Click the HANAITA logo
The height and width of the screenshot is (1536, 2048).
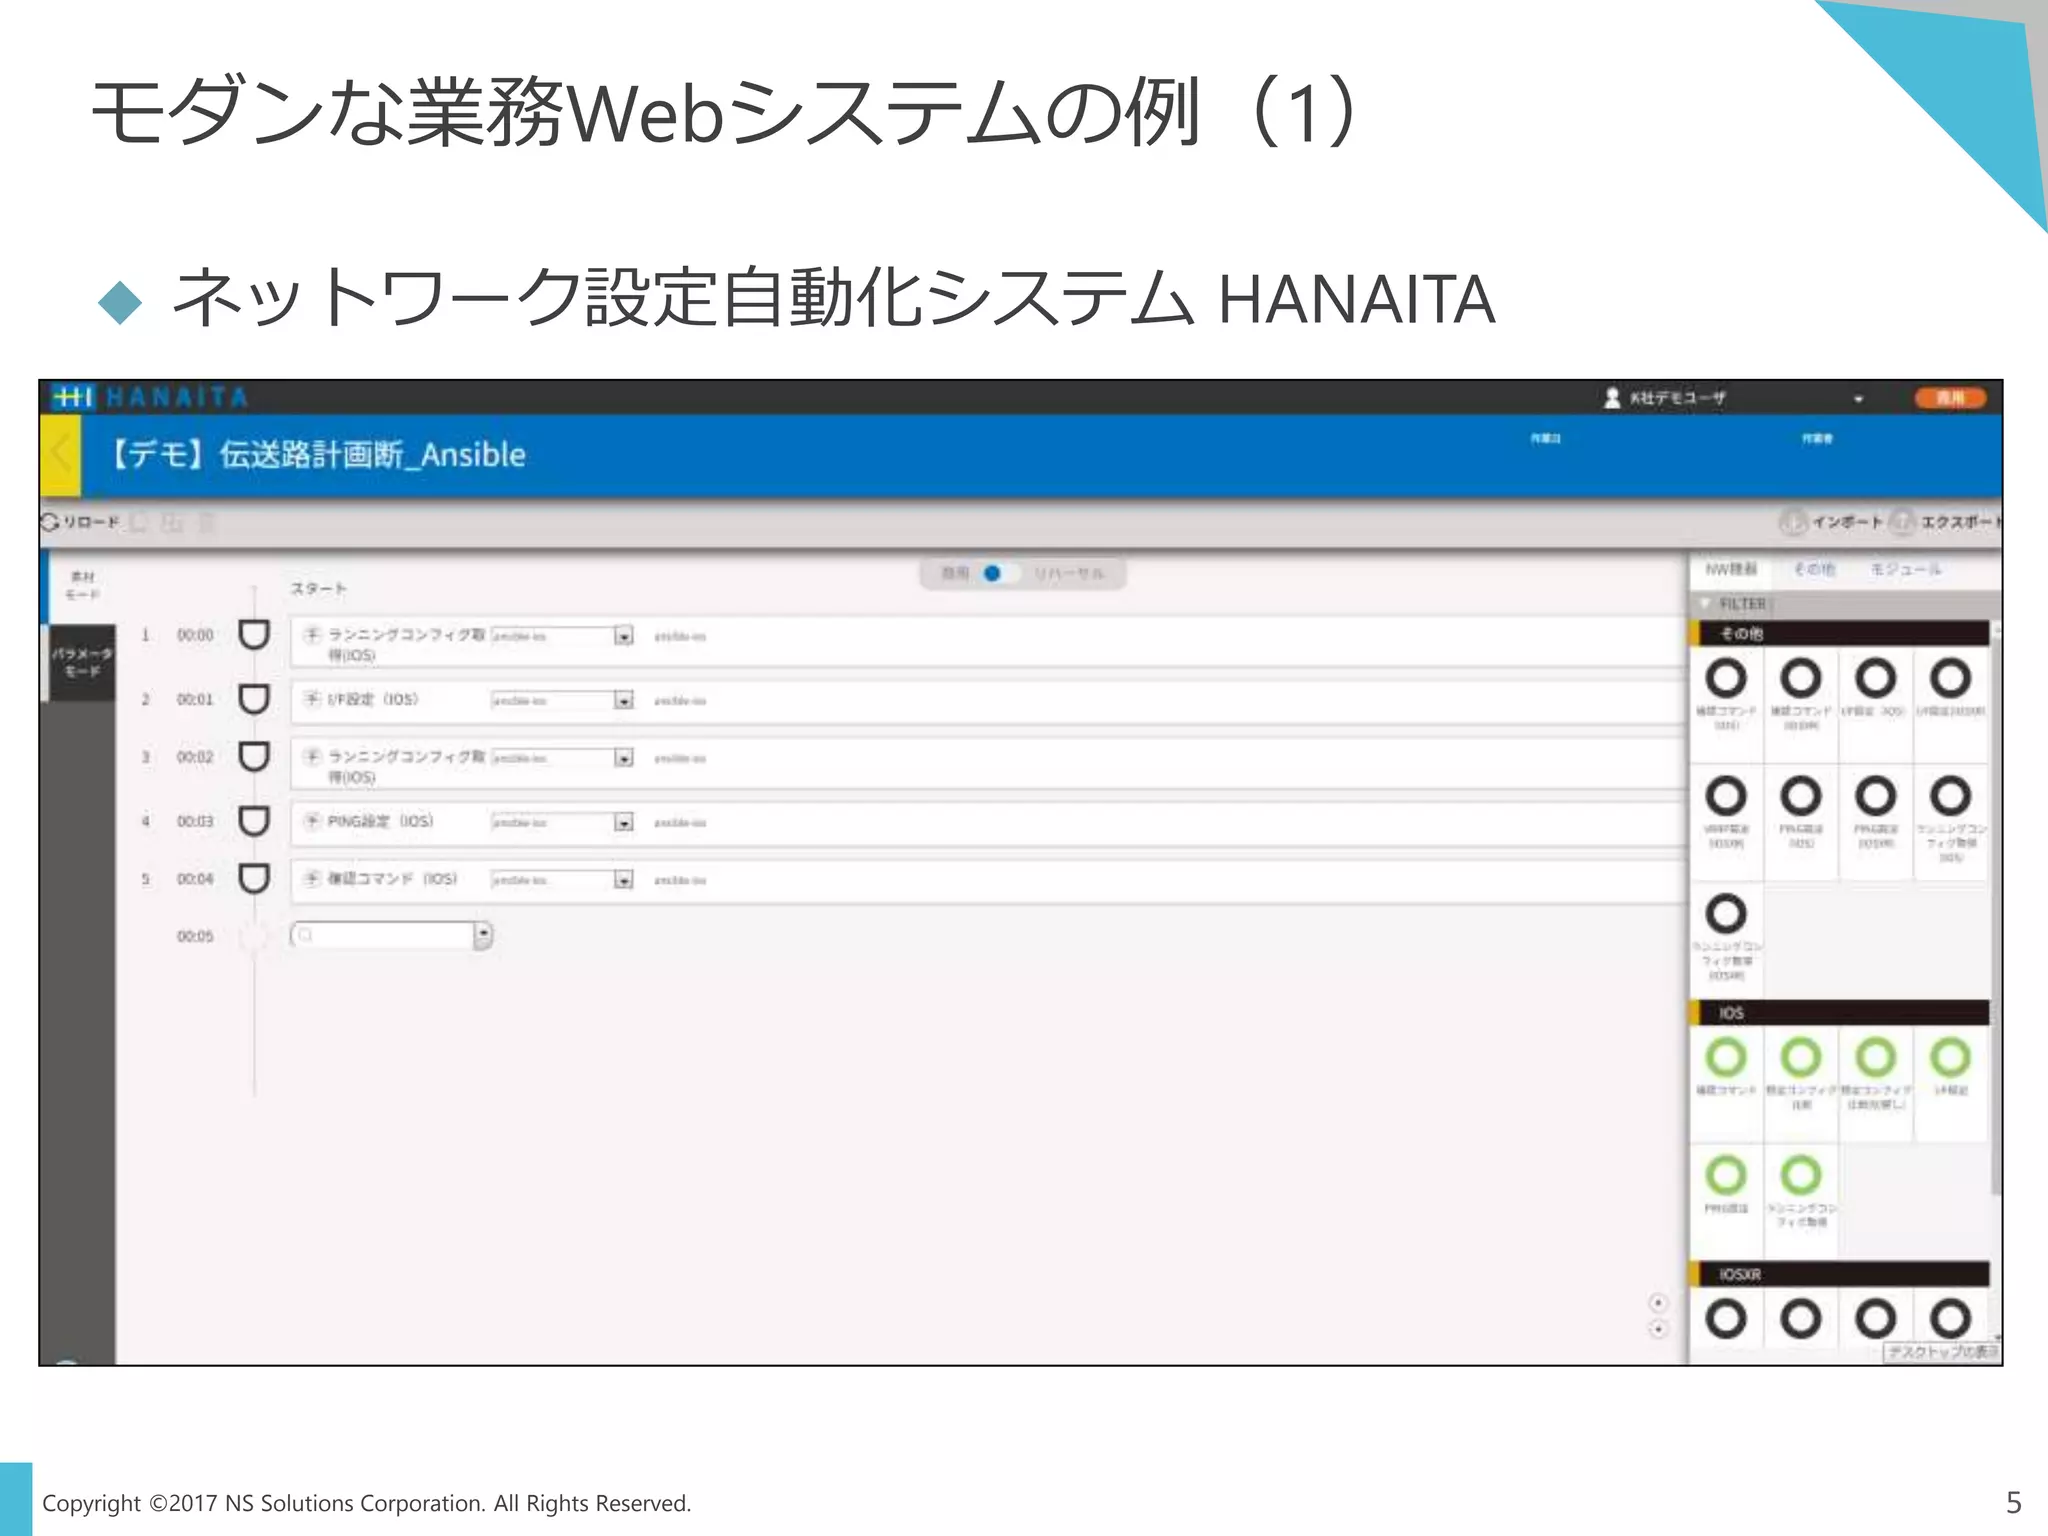149,397
